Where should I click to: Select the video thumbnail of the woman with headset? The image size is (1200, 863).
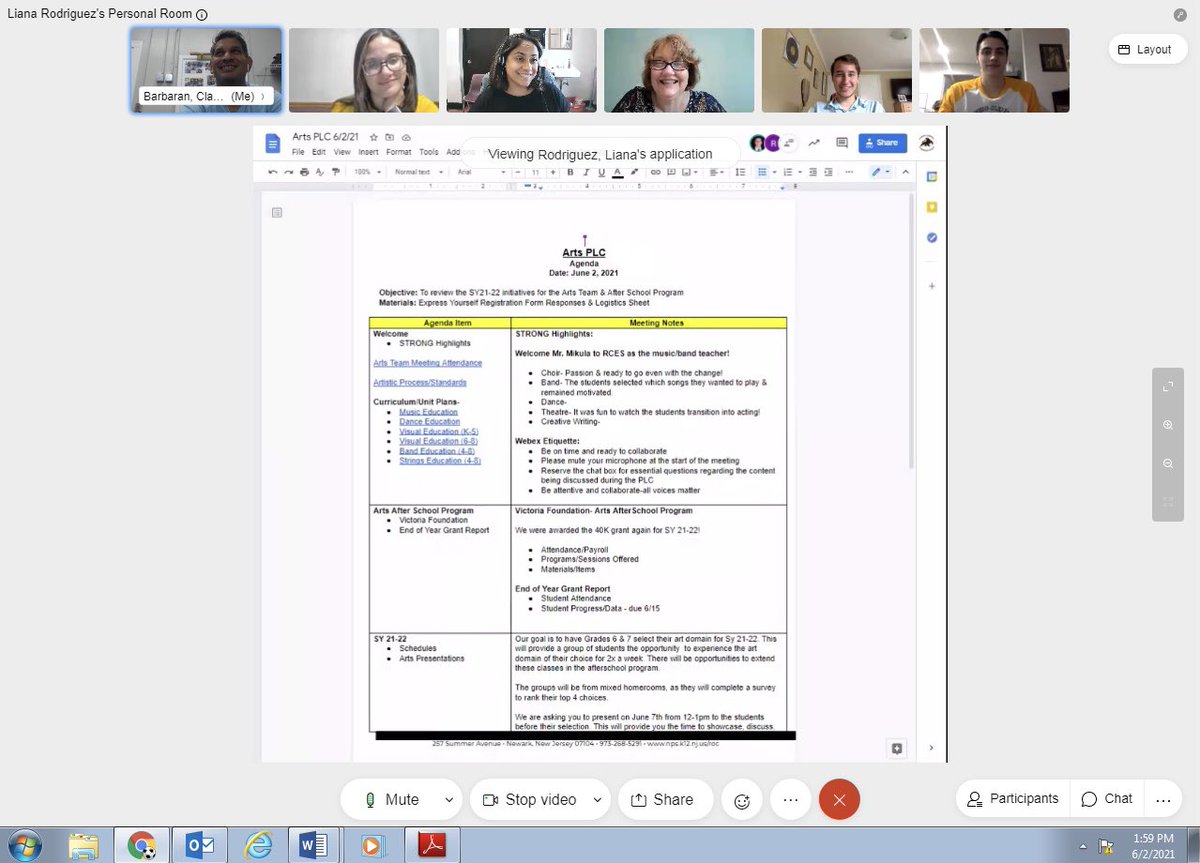[521, 69]
